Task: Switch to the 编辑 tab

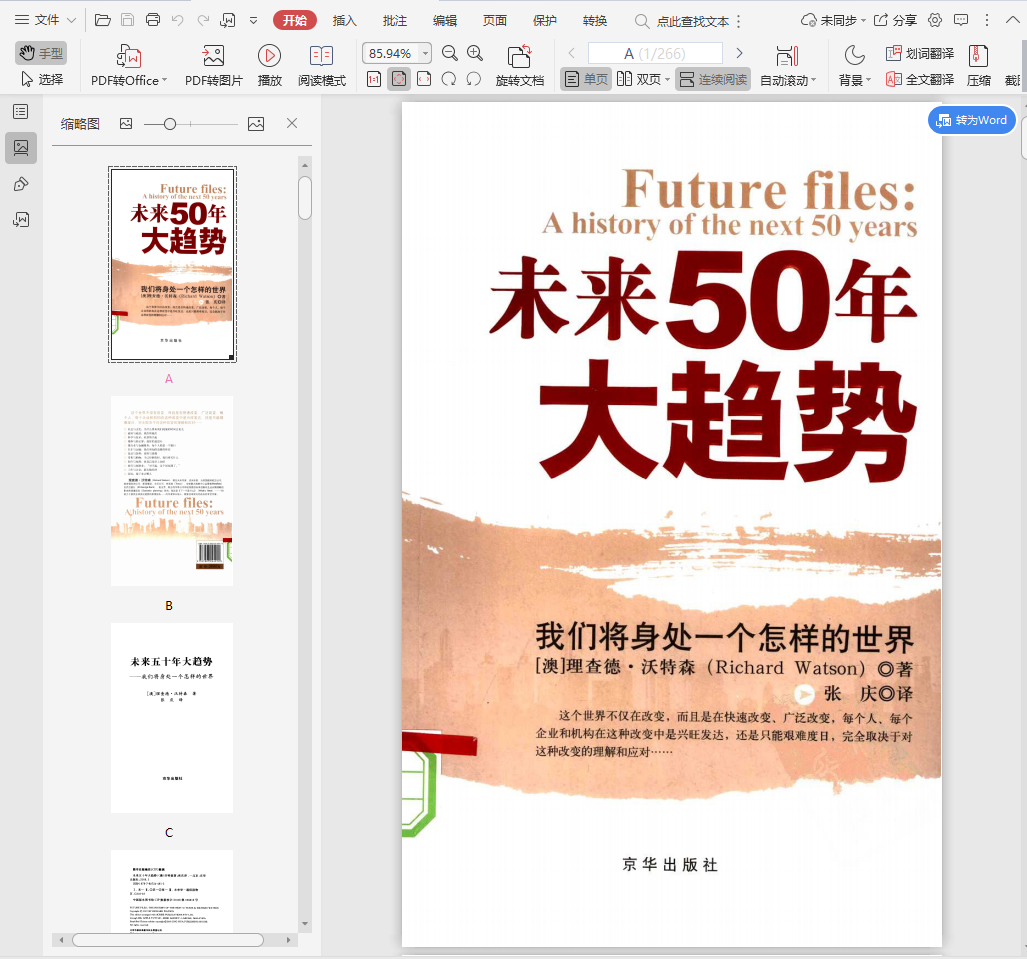Action: (445, 20)
